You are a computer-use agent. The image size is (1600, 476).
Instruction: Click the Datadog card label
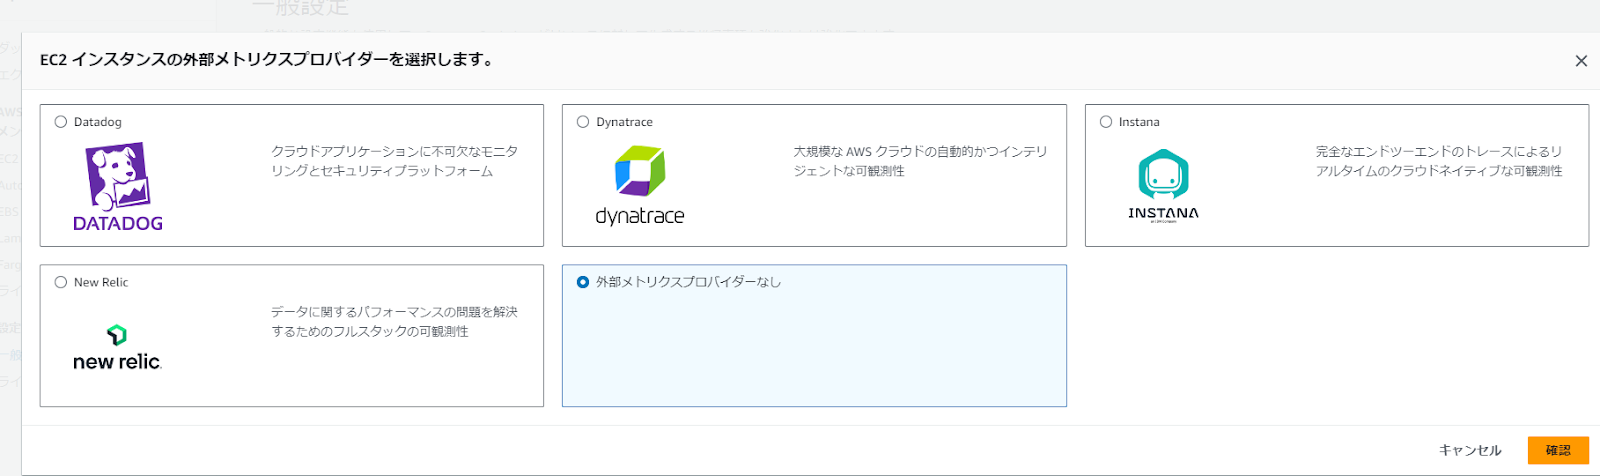pos(98,122)
